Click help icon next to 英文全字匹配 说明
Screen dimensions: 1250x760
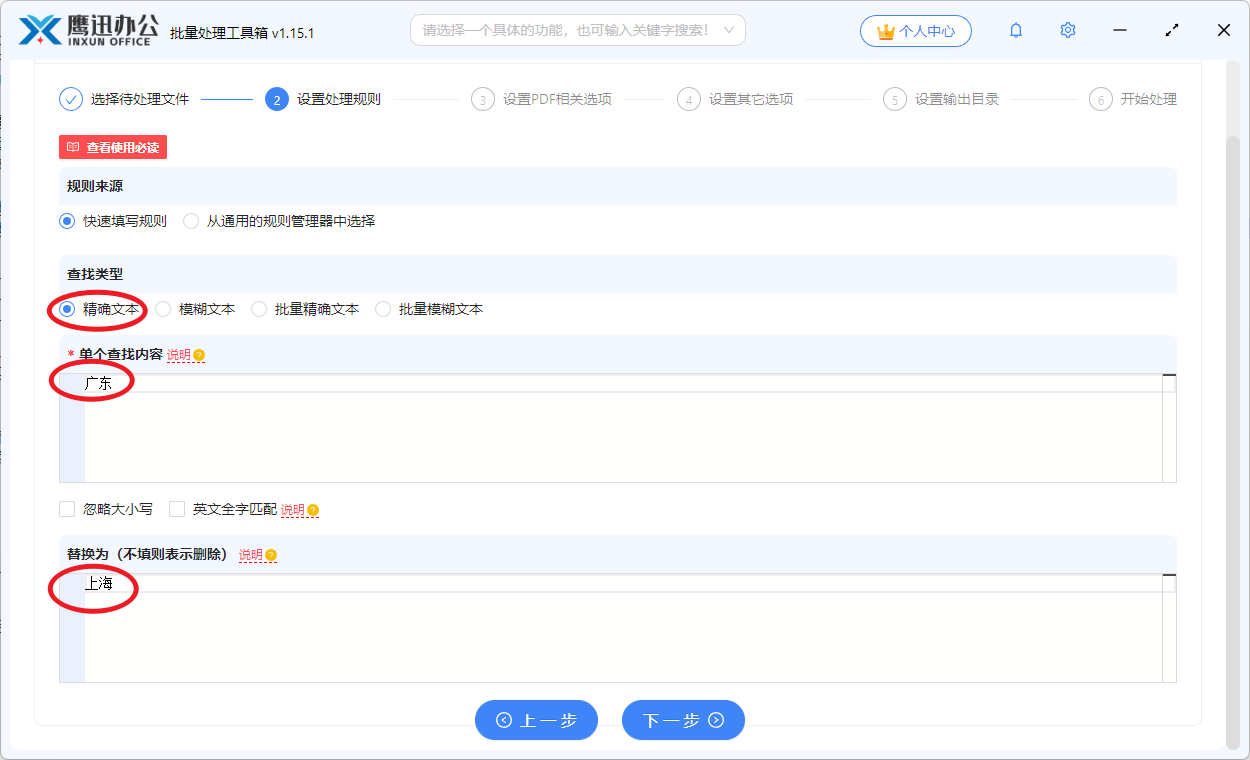pos(313,510)
